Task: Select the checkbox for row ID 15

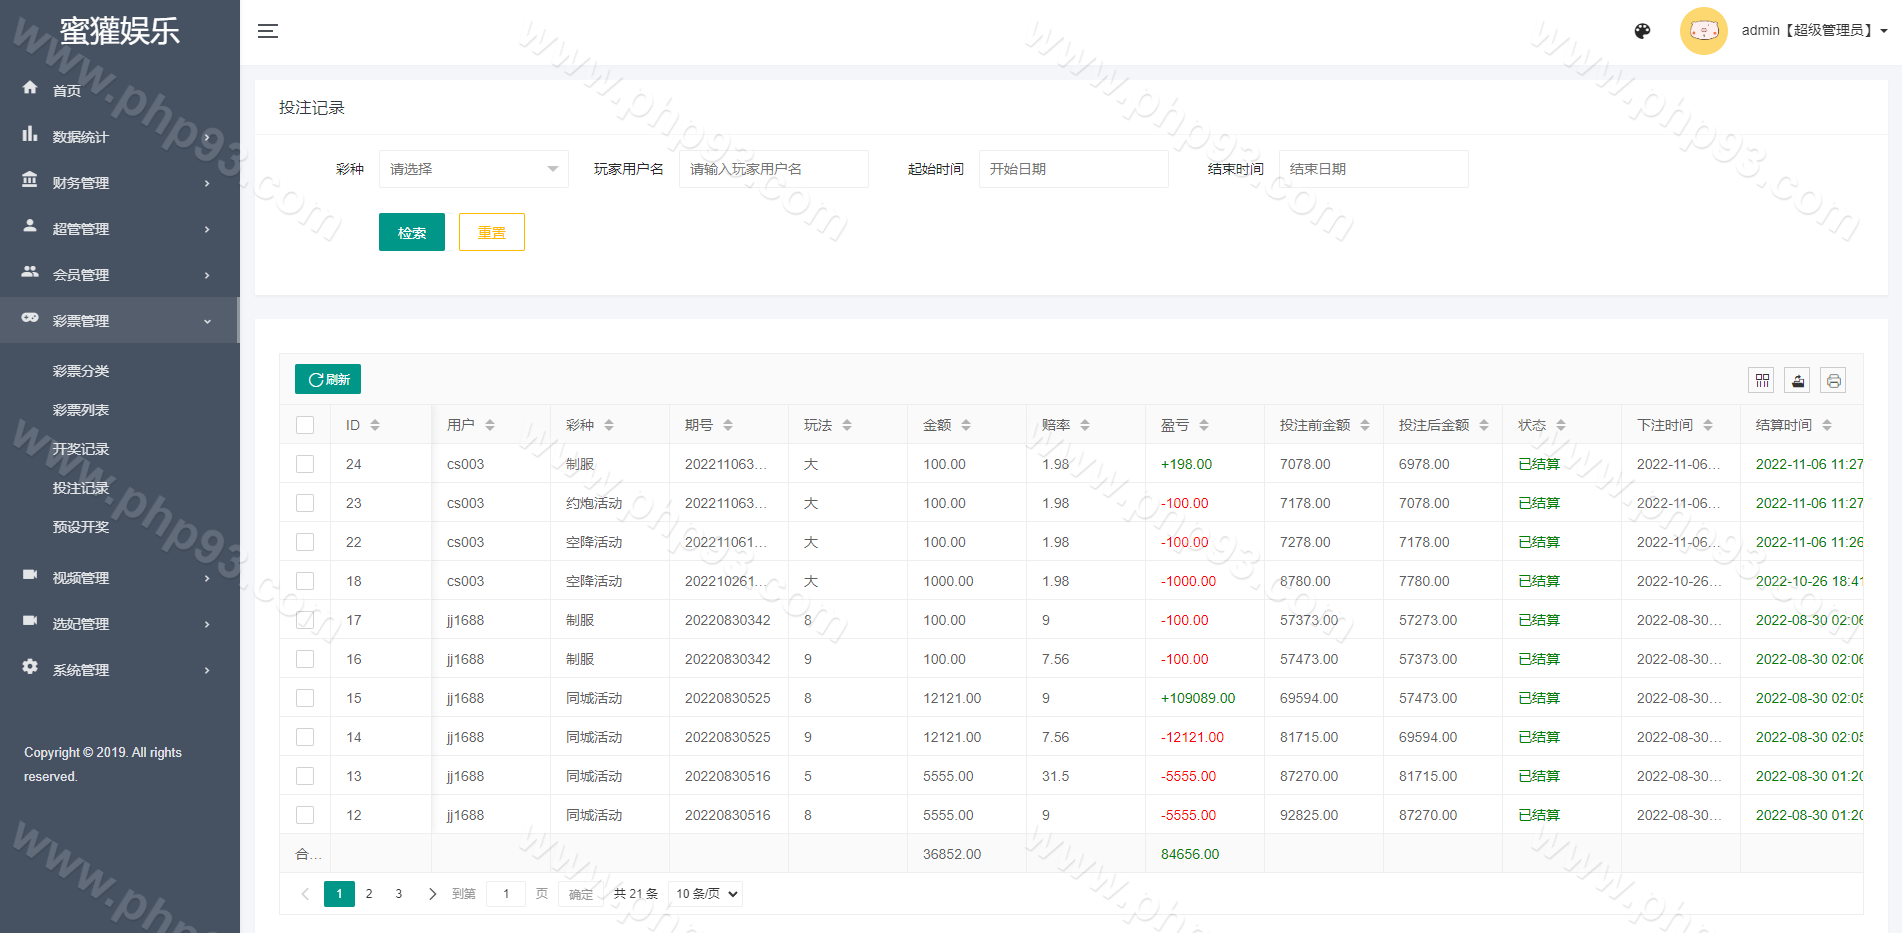Action: (305, 698)
